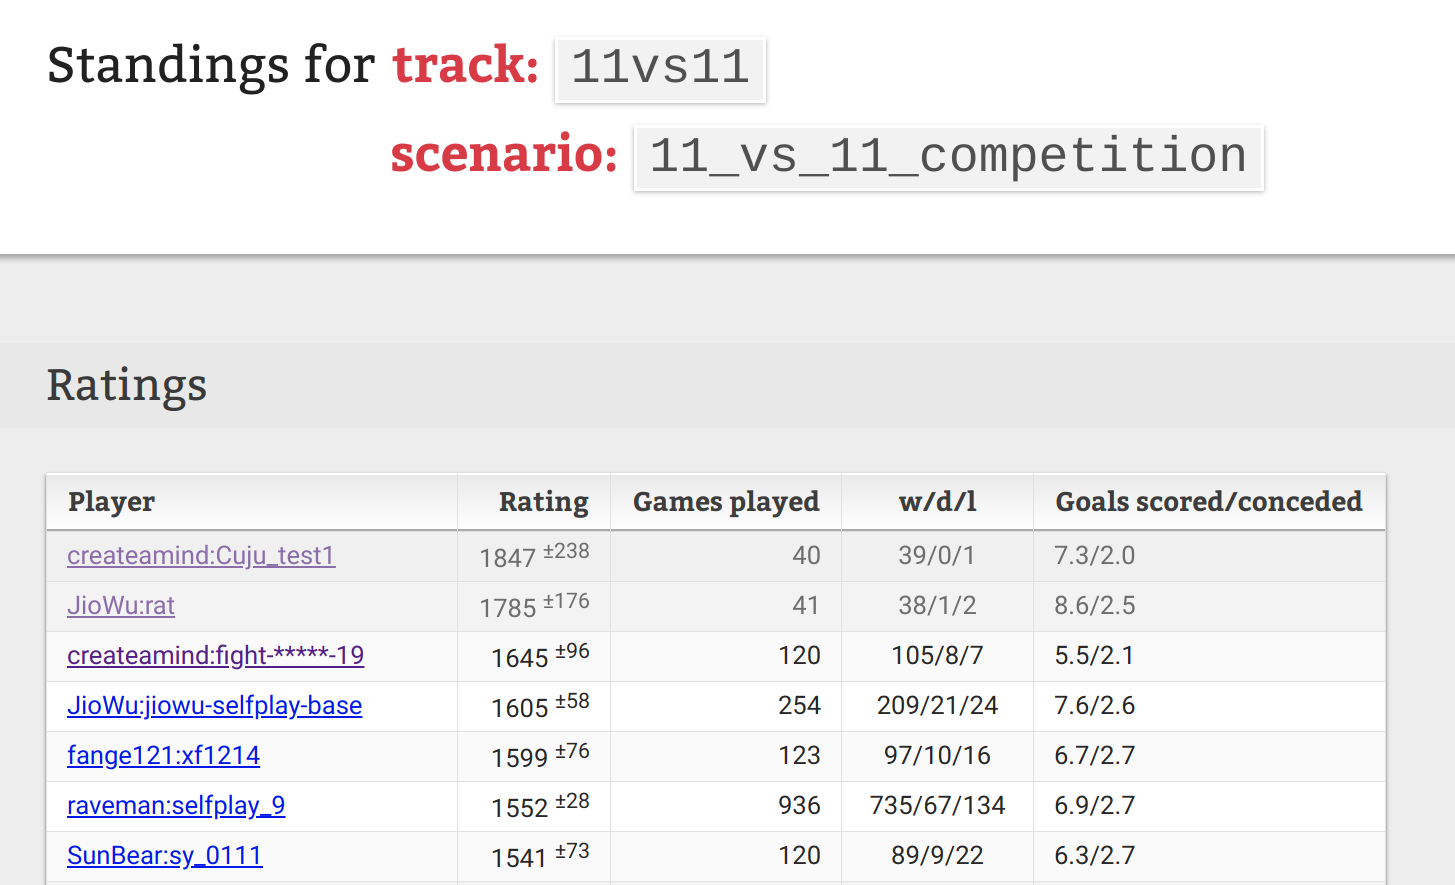Click the Ratings section heading

pyautogui.click(x=127, y=386)
